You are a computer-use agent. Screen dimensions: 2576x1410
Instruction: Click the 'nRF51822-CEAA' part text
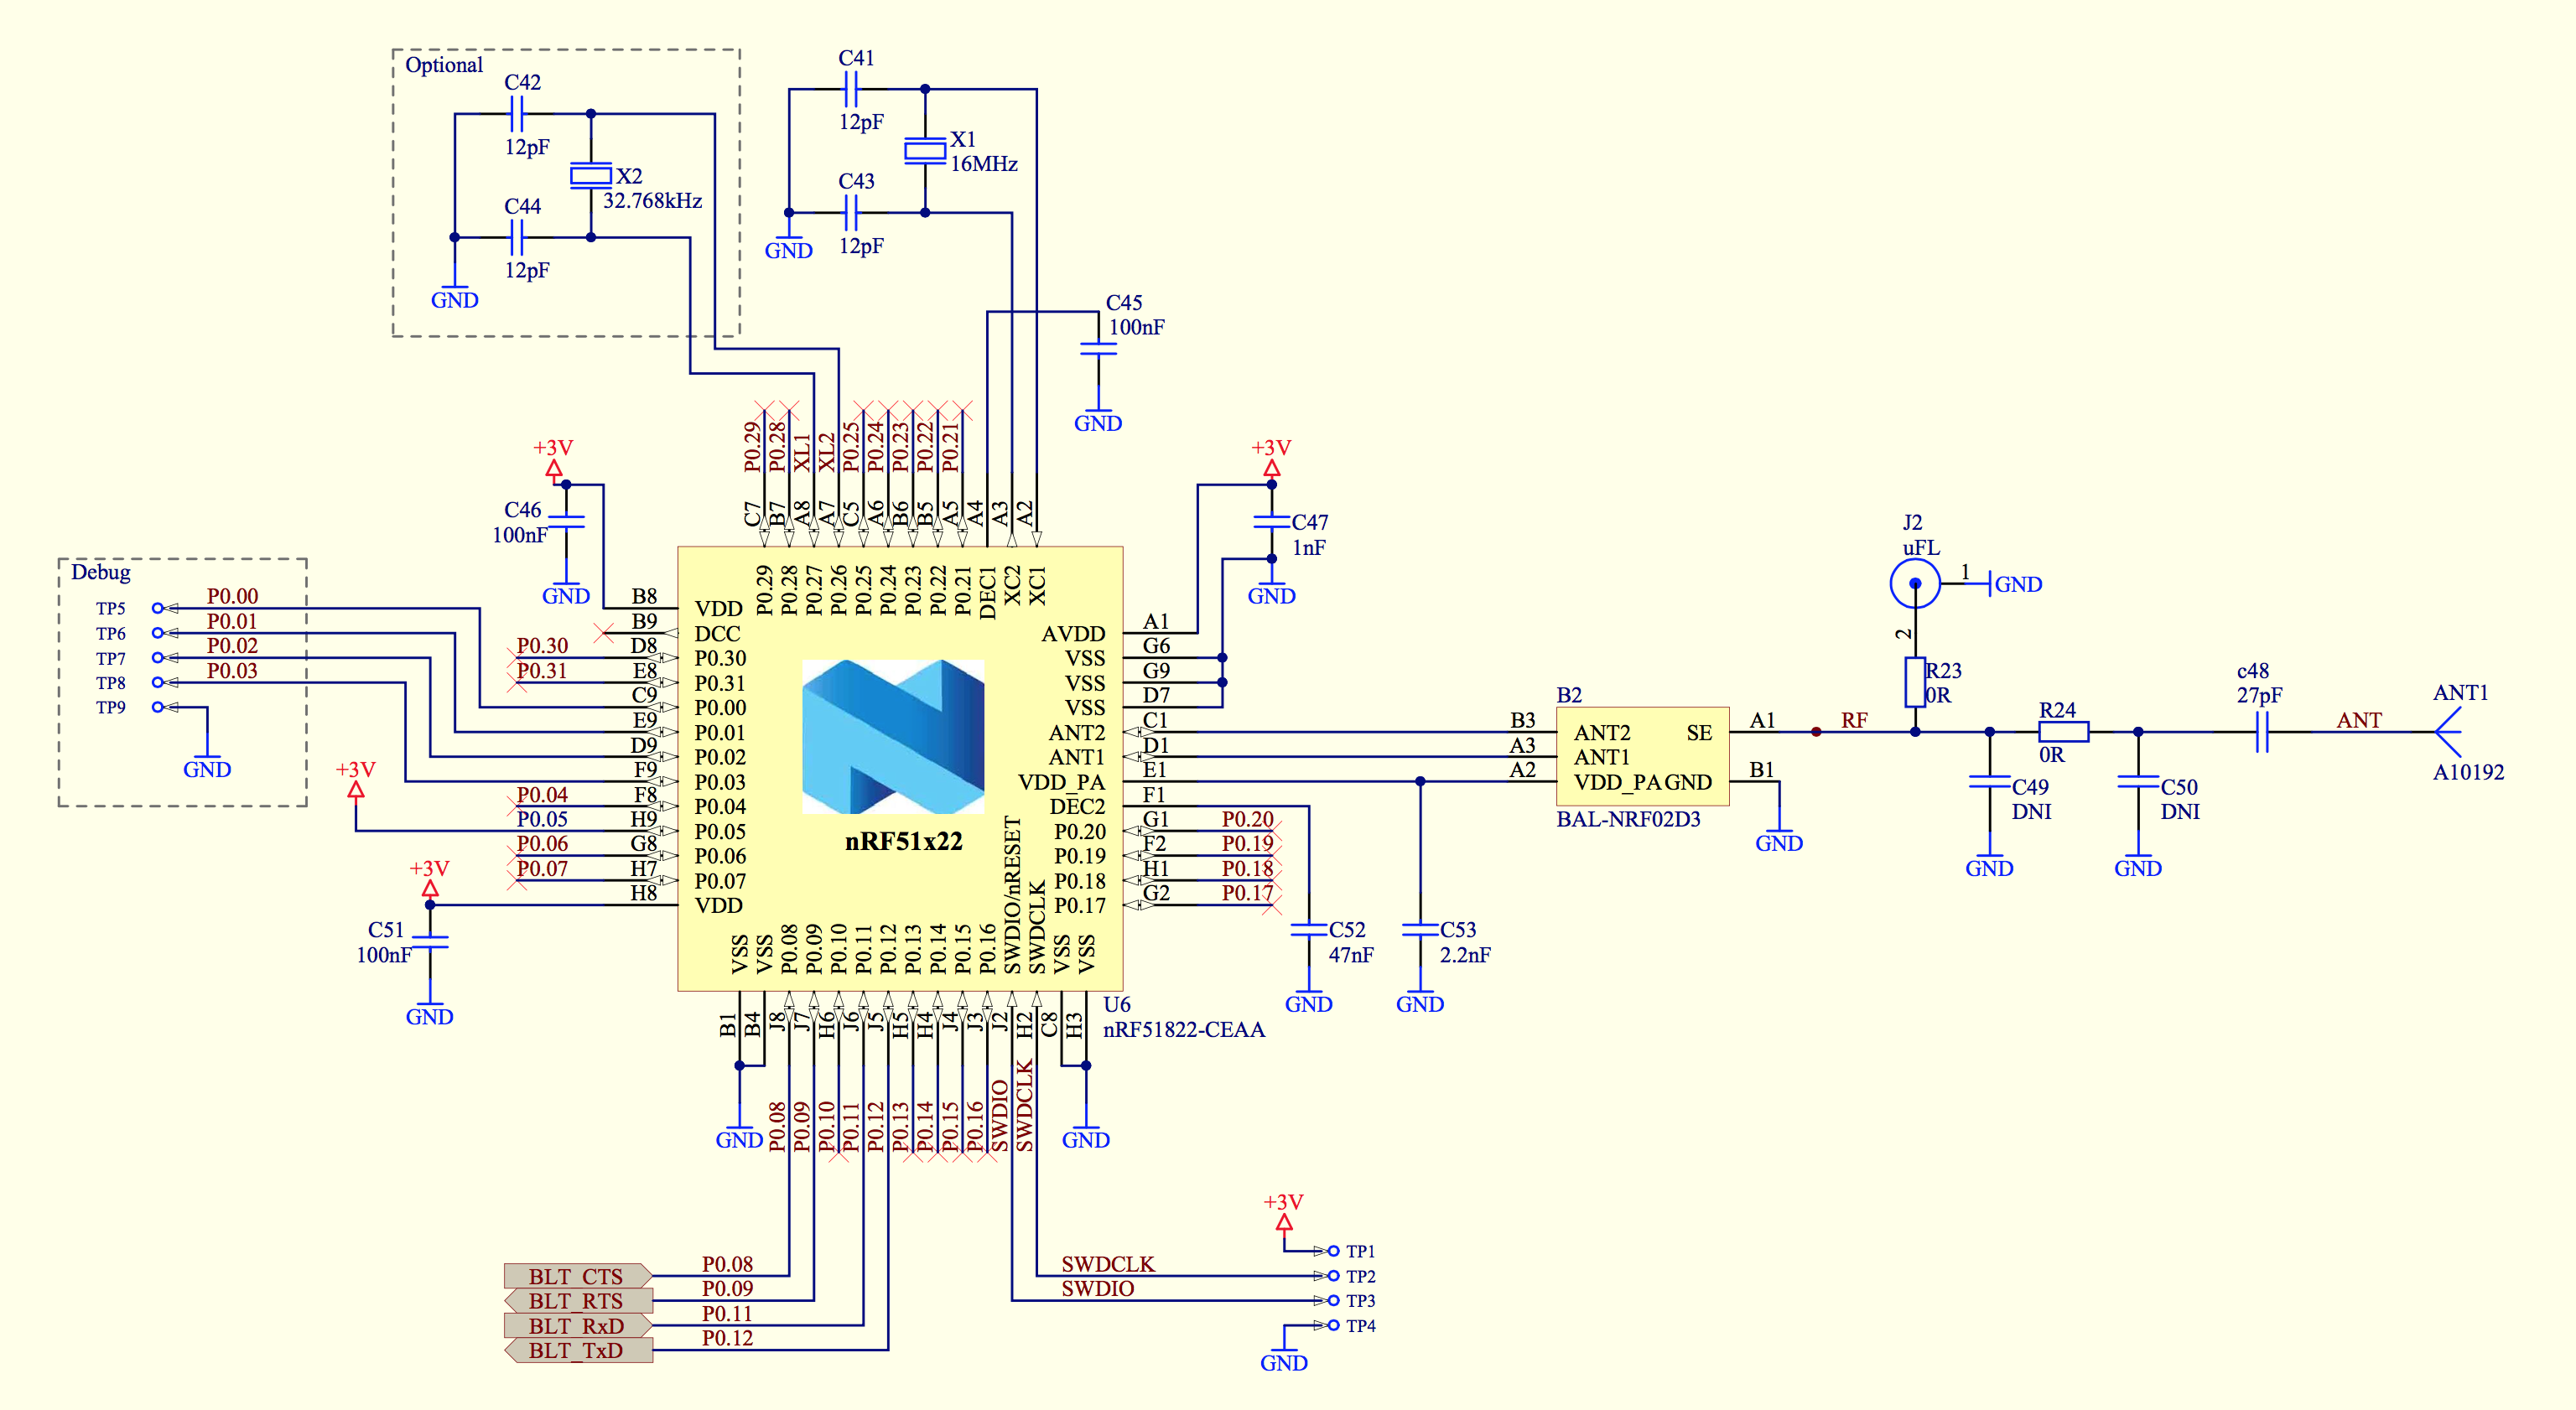[x=1184, y=1029]
